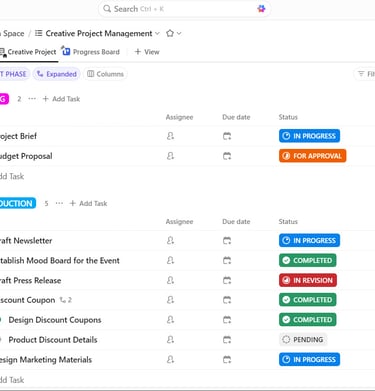Set due date for Draft Newsletter
The image size is (375, 391).
point(227,241)
